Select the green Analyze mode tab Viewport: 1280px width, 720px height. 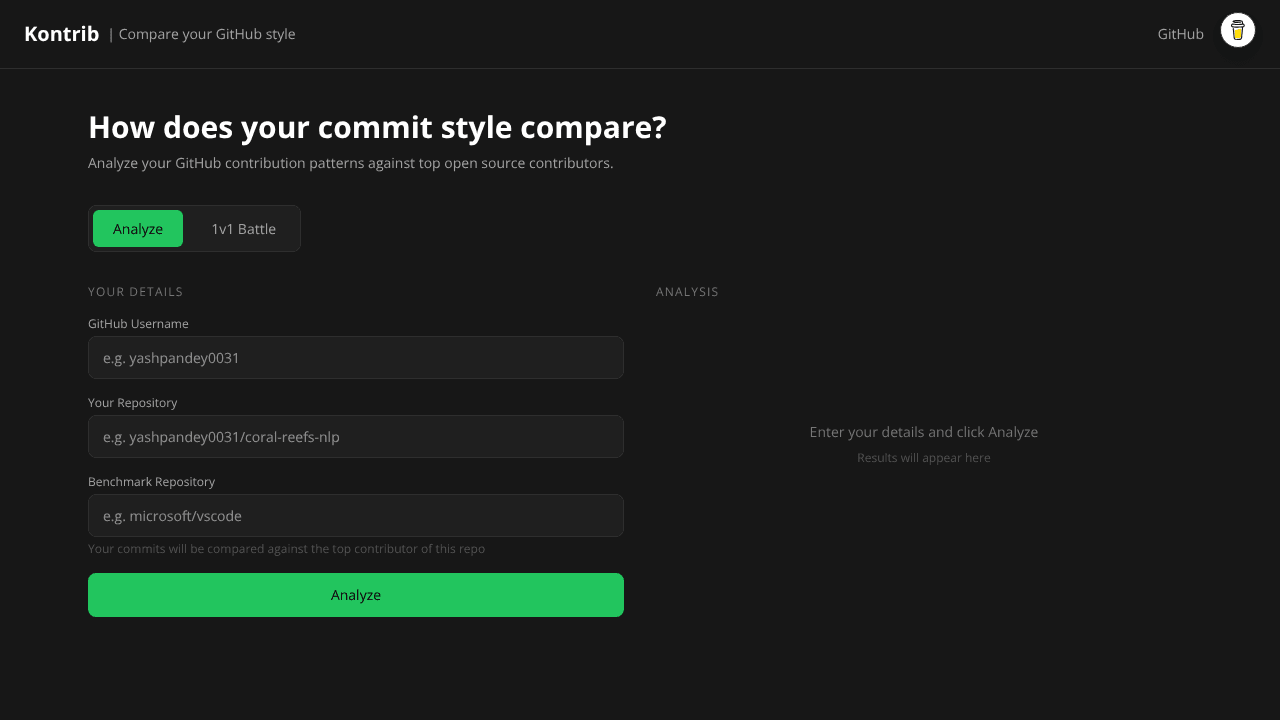point(138,229)
